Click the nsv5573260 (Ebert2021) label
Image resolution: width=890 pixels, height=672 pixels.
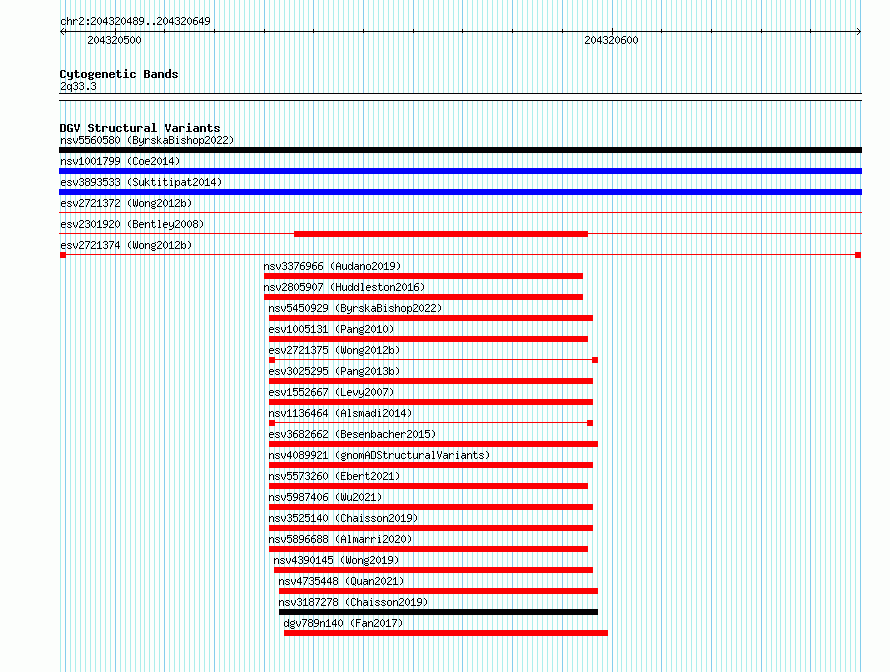pos(334,476)
